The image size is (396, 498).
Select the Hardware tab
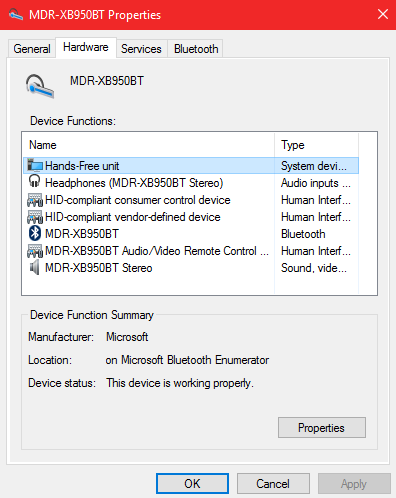(86, 47)
